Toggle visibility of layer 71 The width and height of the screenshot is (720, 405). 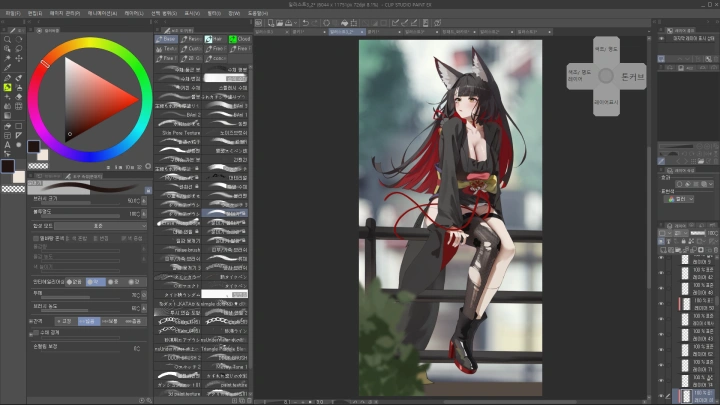point(661,366)
